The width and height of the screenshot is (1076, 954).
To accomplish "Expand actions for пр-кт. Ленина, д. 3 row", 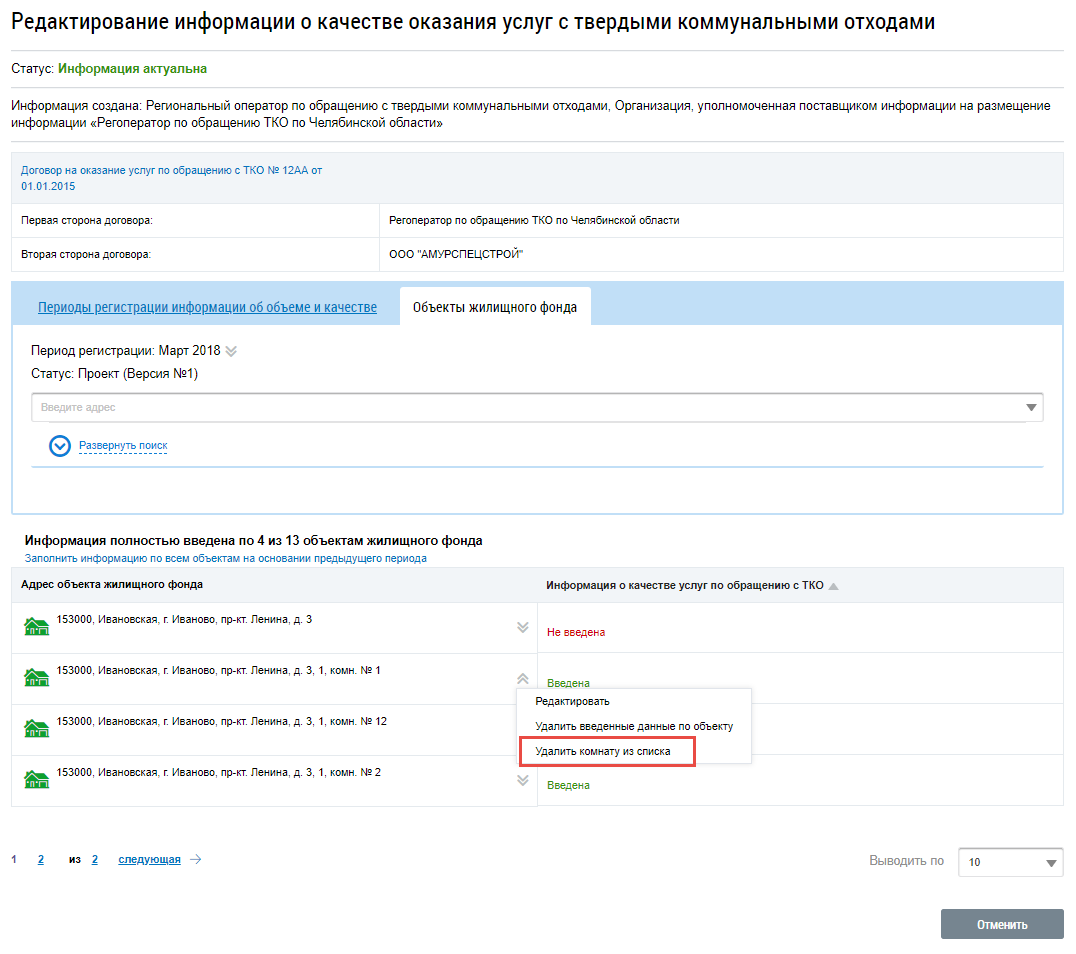I will (x=522, y=627).
